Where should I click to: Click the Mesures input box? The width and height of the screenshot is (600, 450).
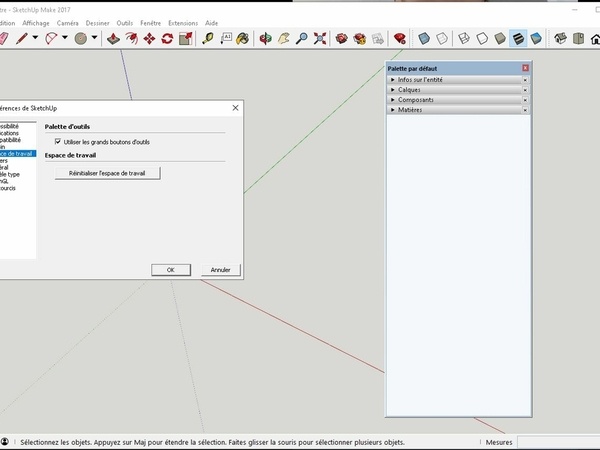click(560, 441)
